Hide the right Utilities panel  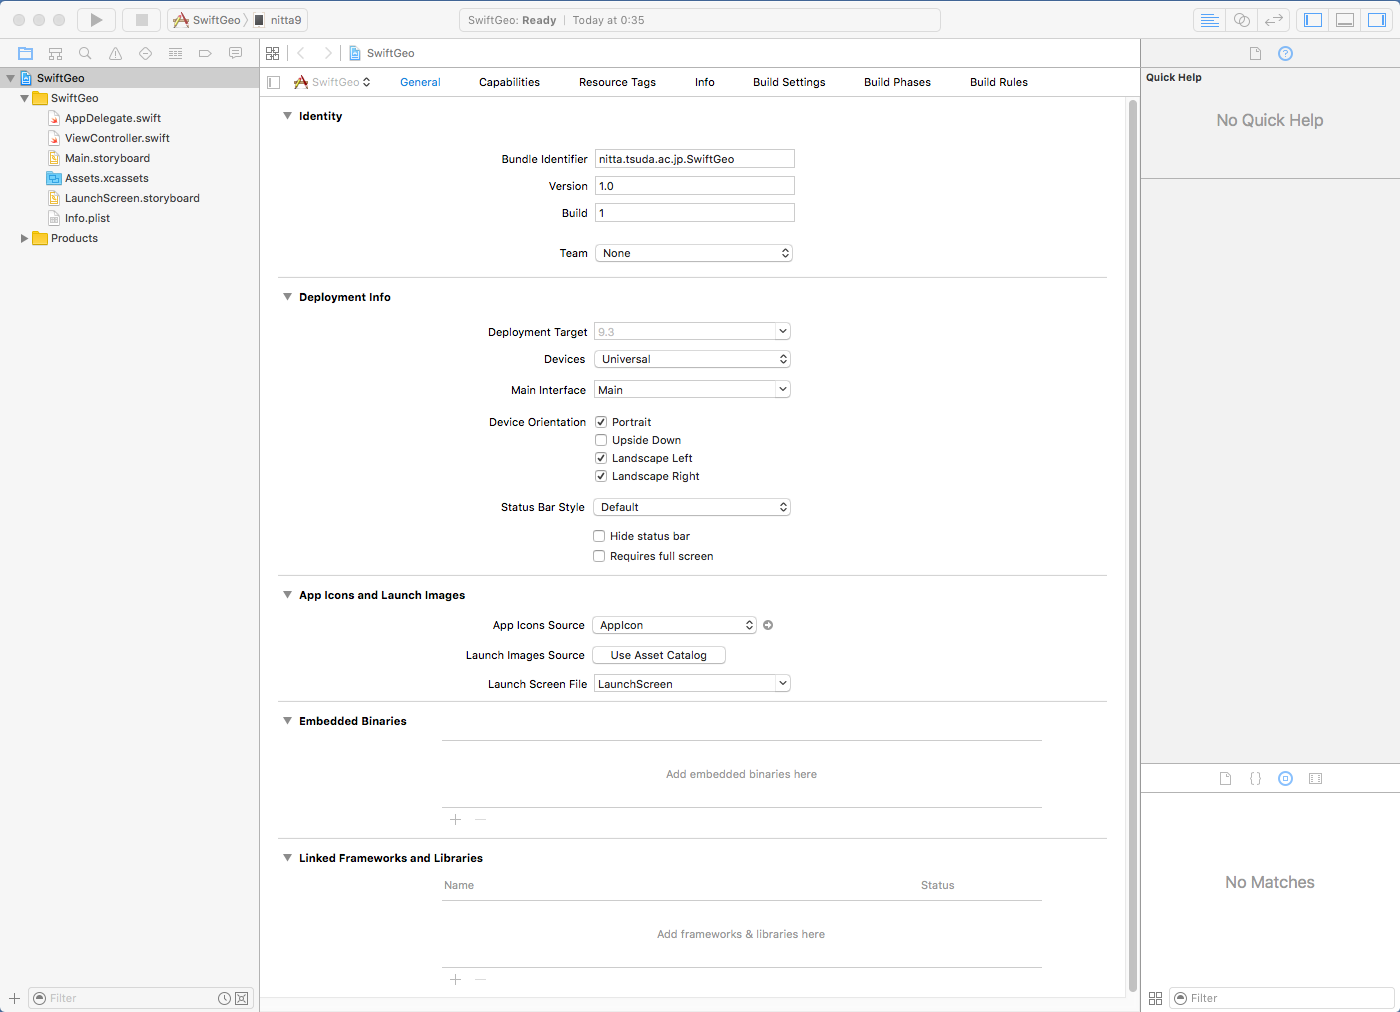click(x=1376, y=20)
